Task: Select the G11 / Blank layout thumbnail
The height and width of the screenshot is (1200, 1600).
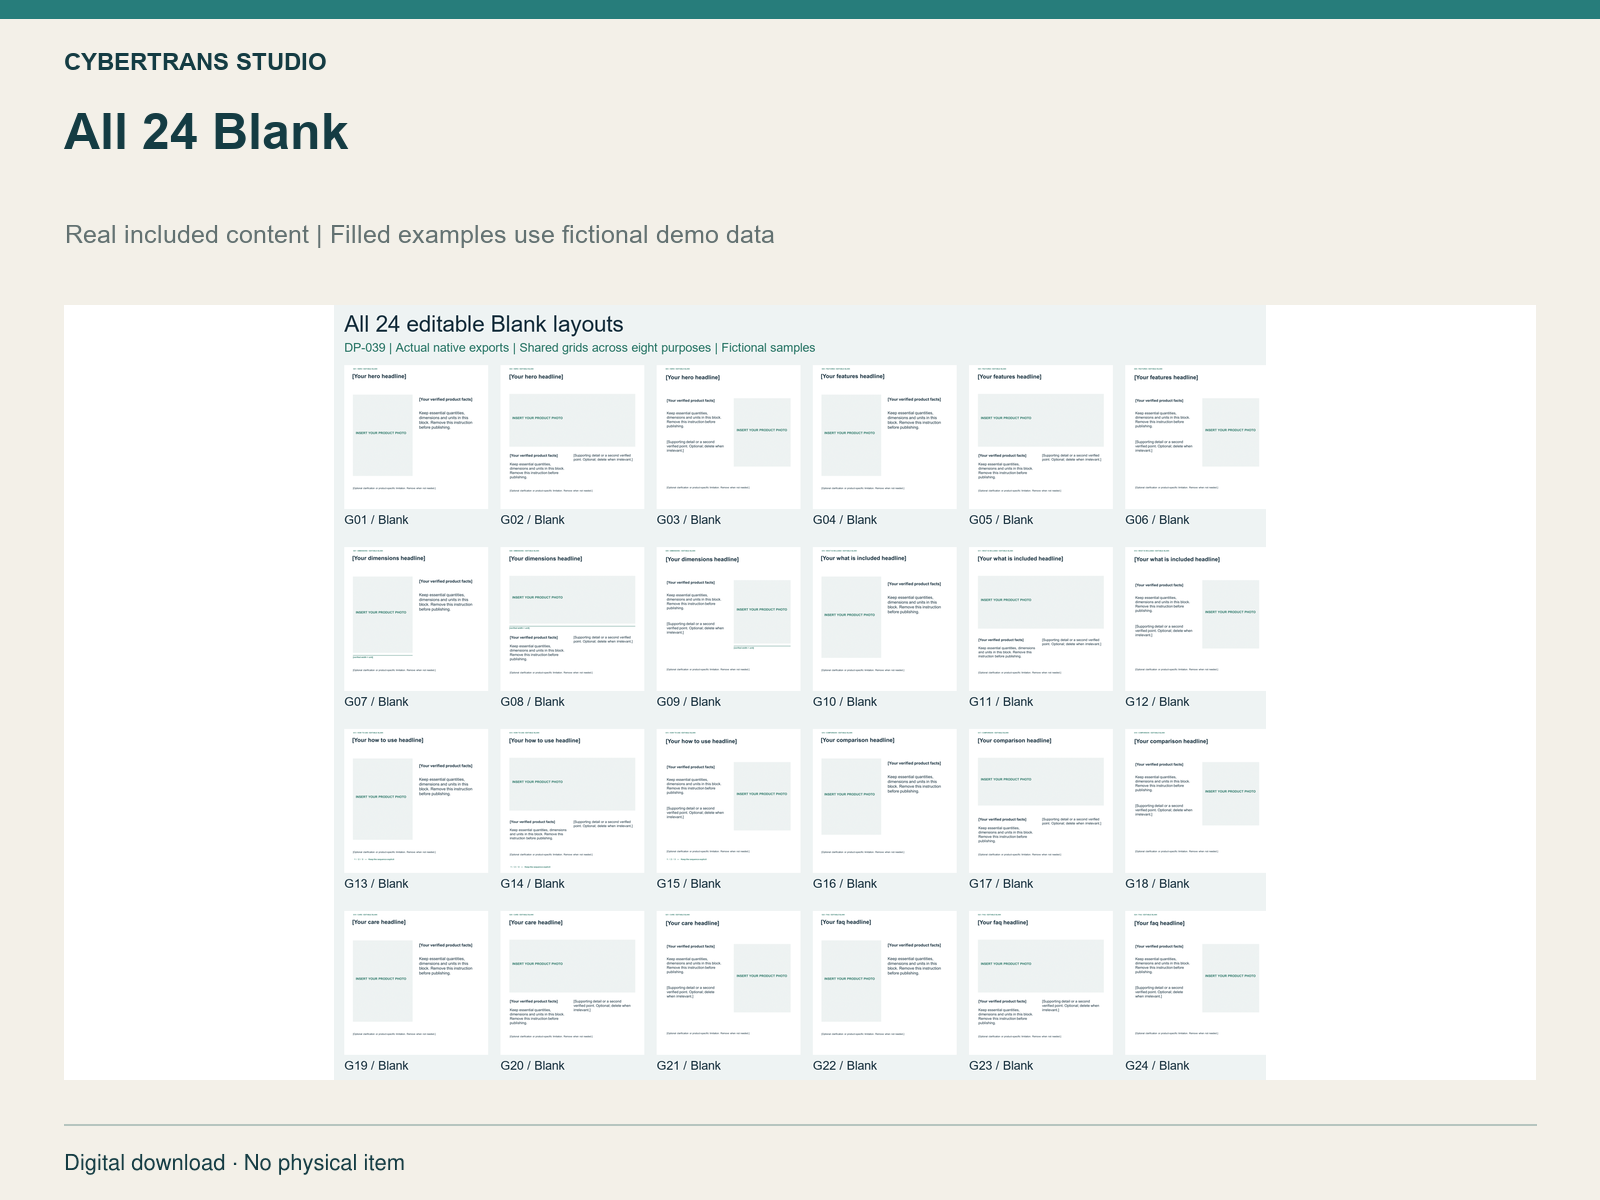Action: [1040, 619]
